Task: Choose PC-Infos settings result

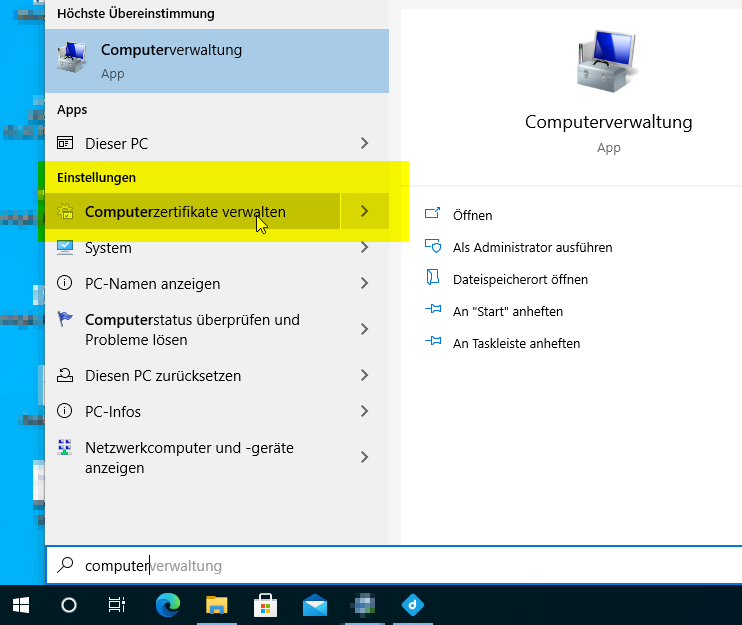Action: click(x=113, y=412)
